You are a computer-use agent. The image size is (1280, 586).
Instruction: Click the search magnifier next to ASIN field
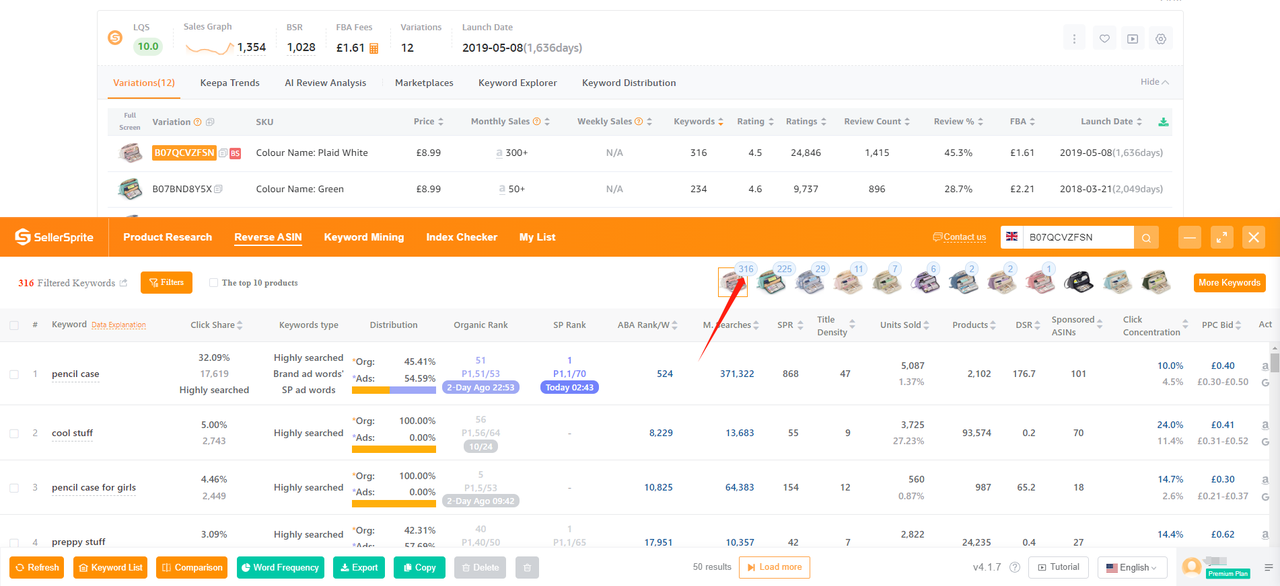(x=1146, y=237)
